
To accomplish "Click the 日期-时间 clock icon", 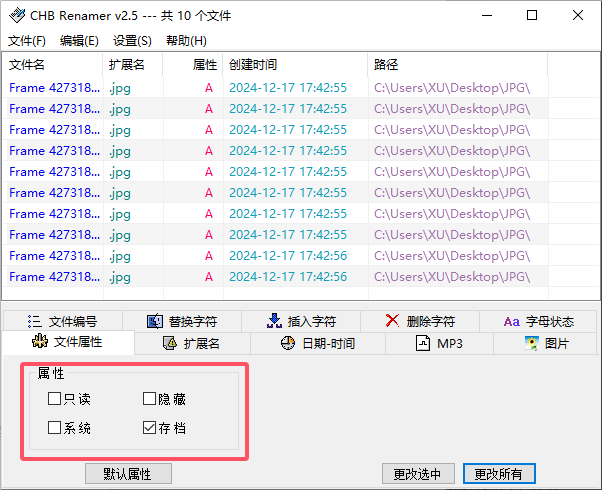I will coord(288,343).
